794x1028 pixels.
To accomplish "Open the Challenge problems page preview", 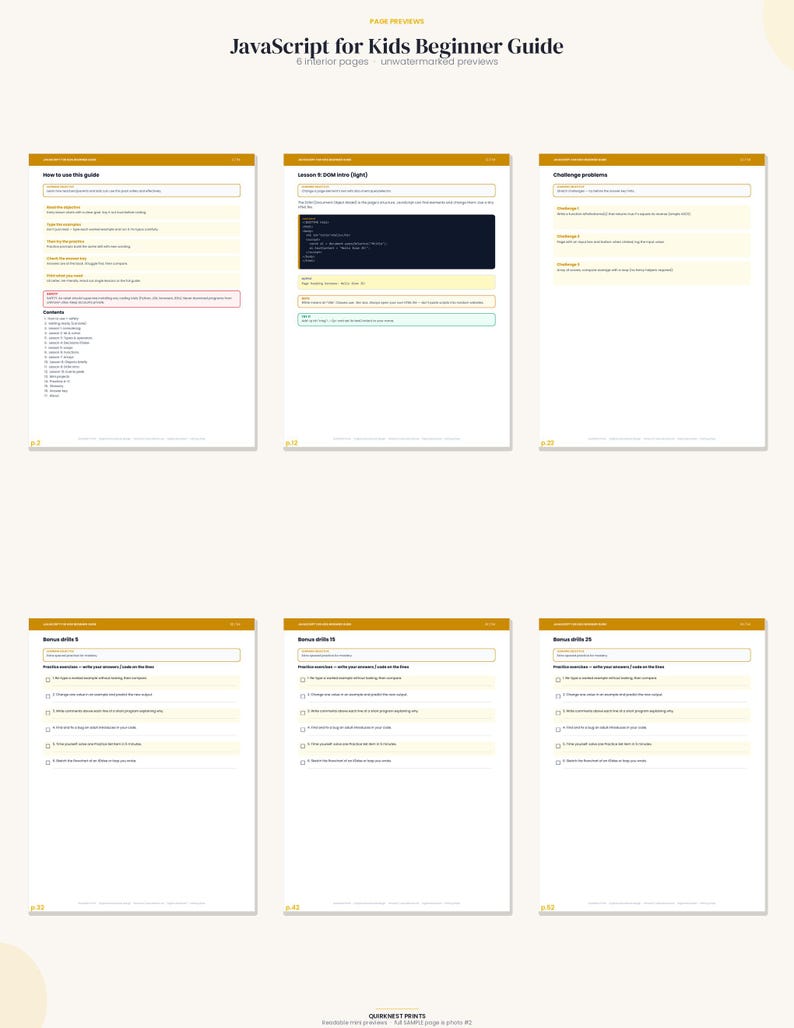I will [652, 301].
